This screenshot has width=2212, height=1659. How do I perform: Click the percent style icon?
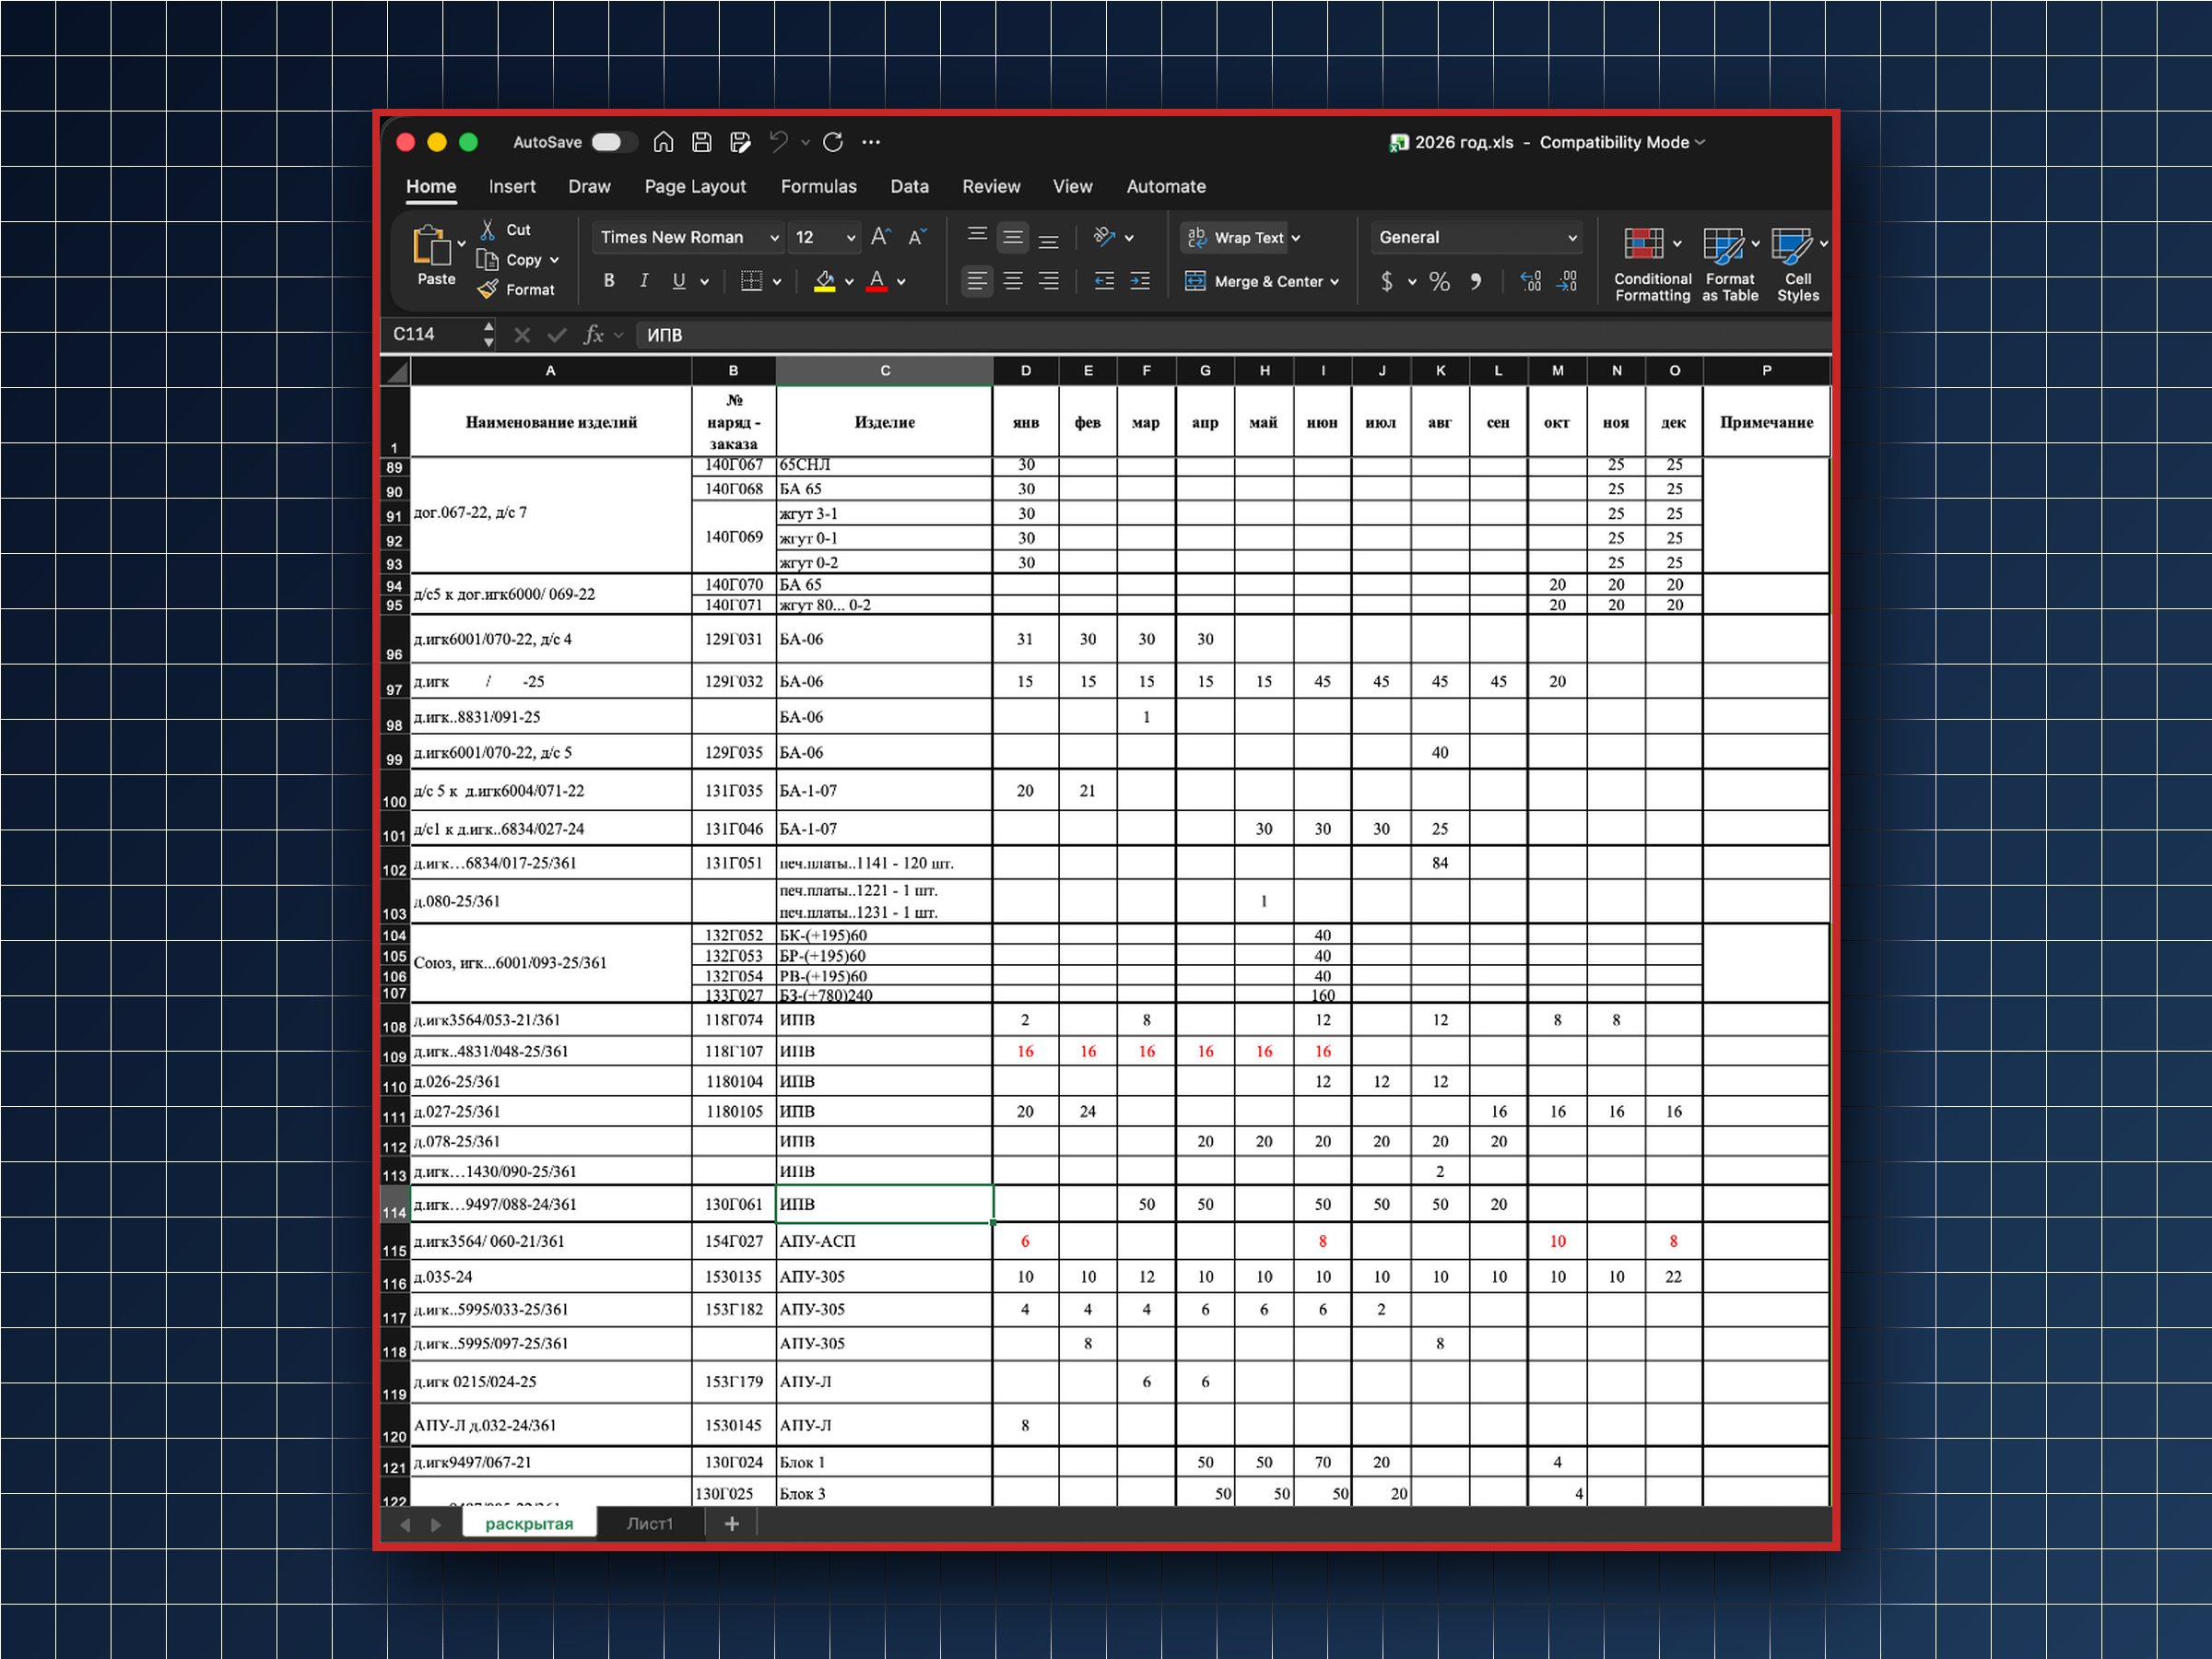(1439, 282)
